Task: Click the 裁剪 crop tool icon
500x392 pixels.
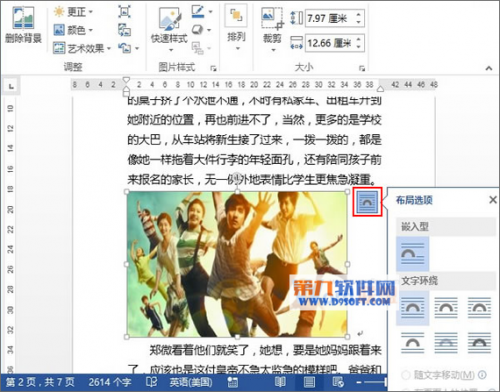Action: (273, 17)
